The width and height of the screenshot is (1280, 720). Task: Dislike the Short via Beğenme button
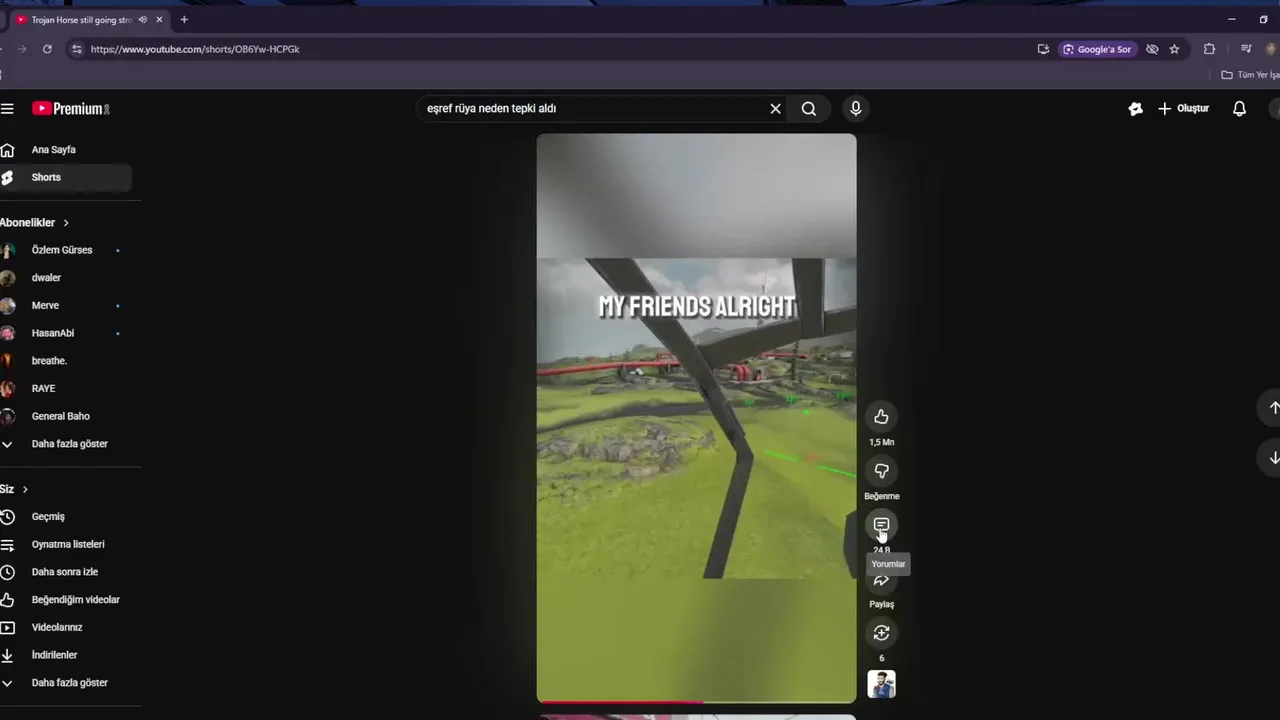[881, 471]
